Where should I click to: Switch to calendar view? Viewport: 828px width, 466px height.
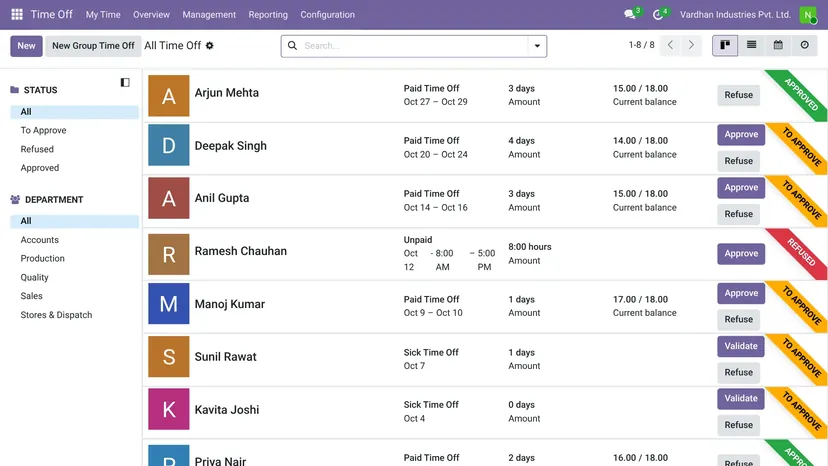pos(778,45)
